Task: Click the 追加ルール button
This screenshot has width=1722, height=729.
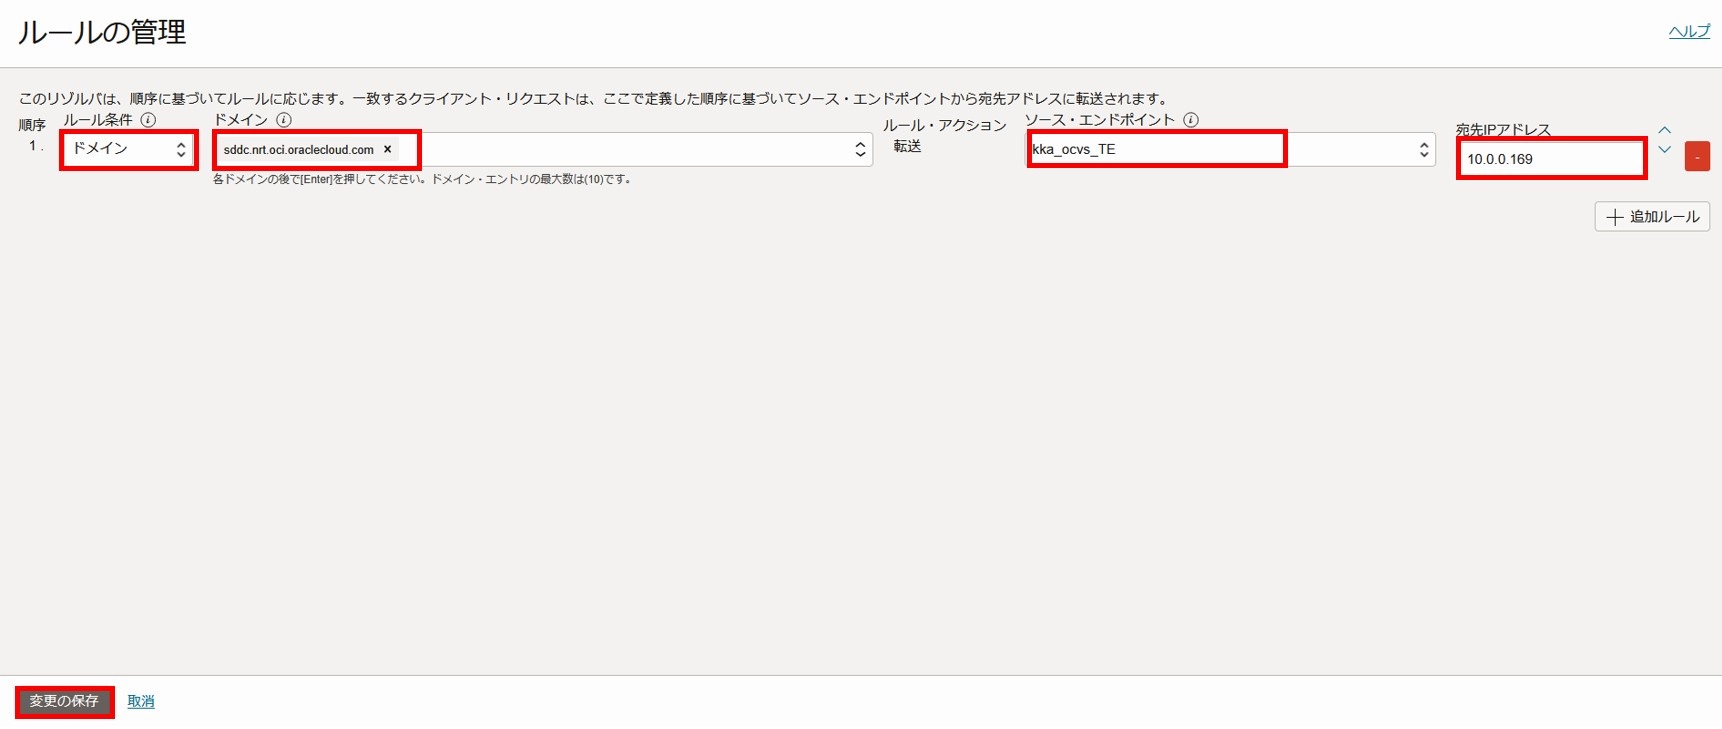Action: click(x=1652, y=217)
